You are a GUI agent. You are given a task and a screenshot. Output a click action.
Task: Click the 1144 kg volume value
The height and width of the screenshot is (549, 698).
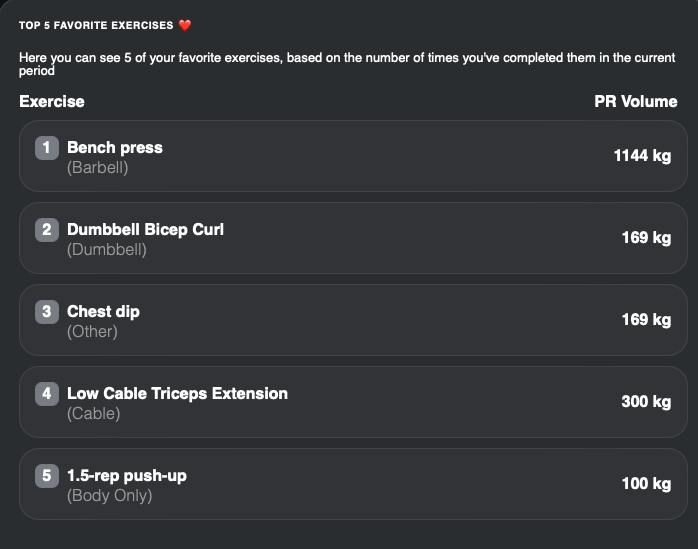pyautogui.click(x=642, y=156)
